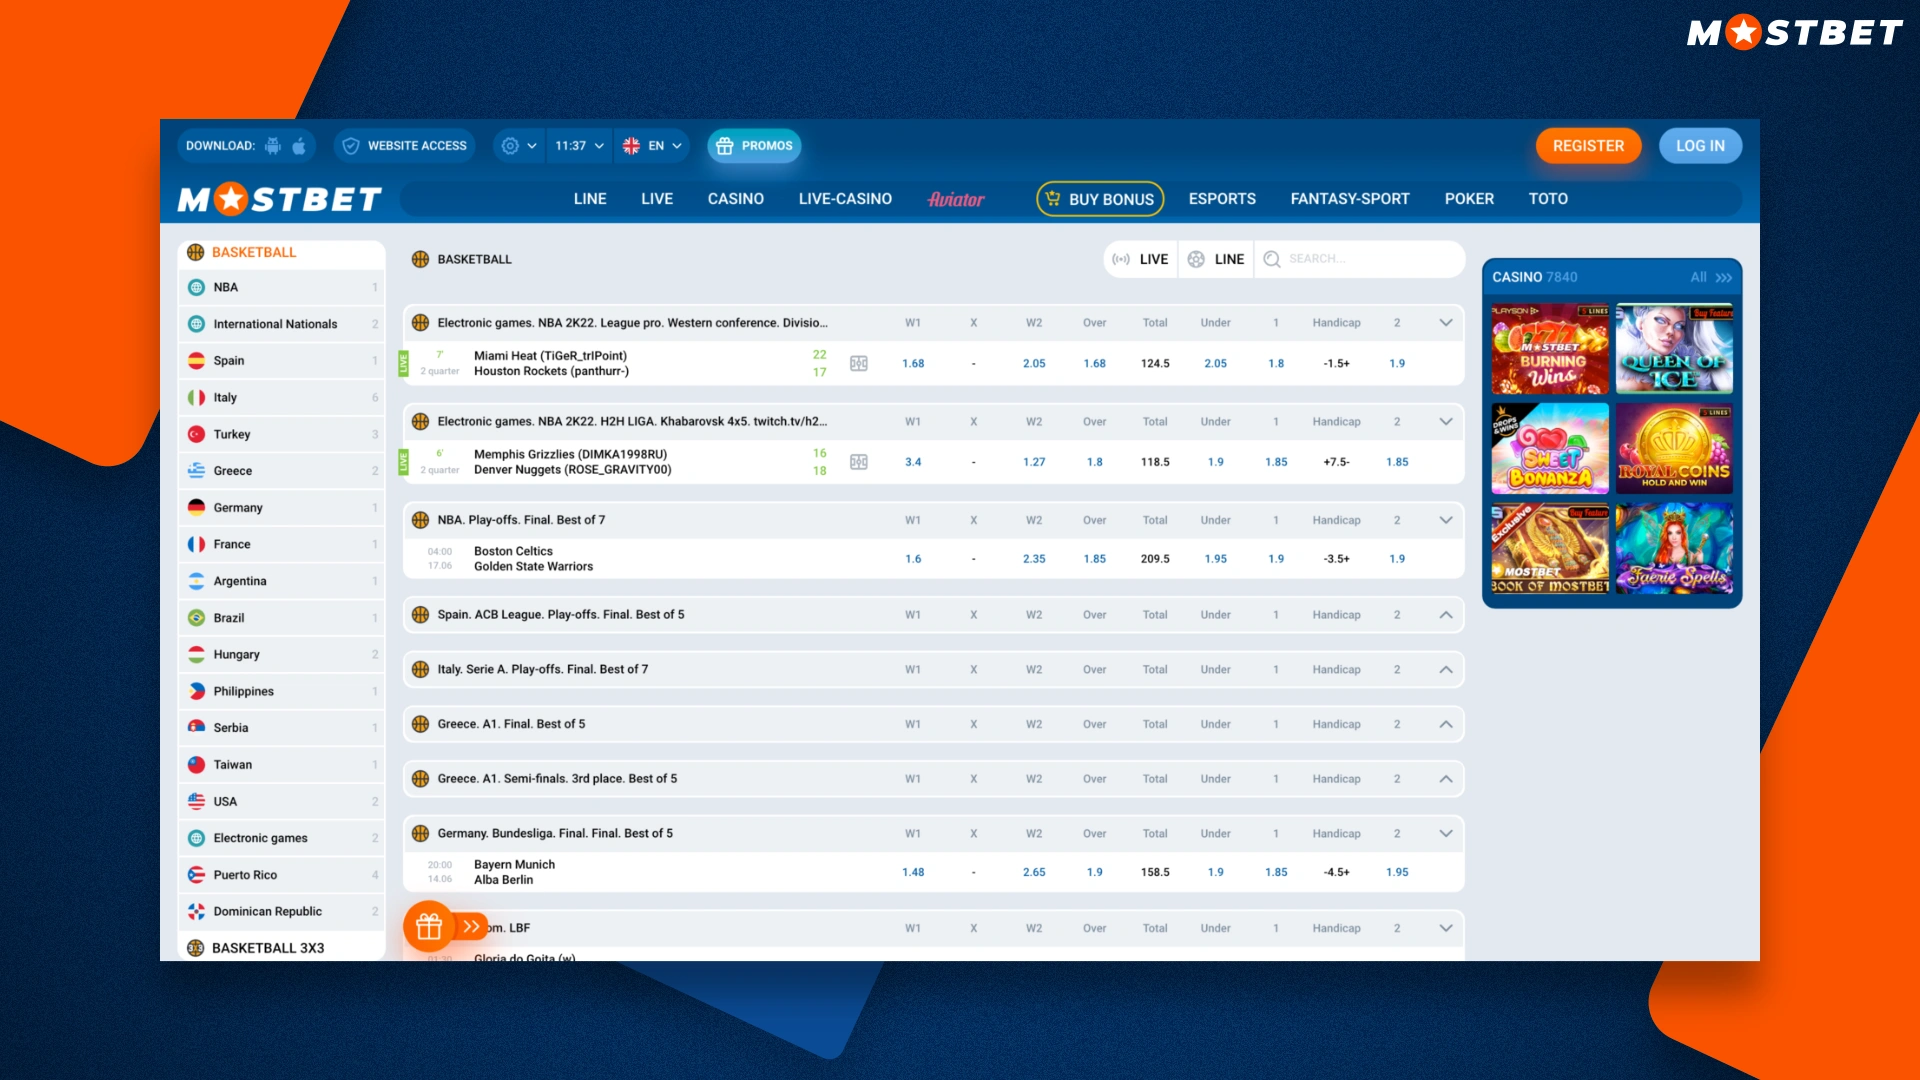The image size is (1920, 1080).
Task: Click the Android download icon
Action: click(273, 146)
